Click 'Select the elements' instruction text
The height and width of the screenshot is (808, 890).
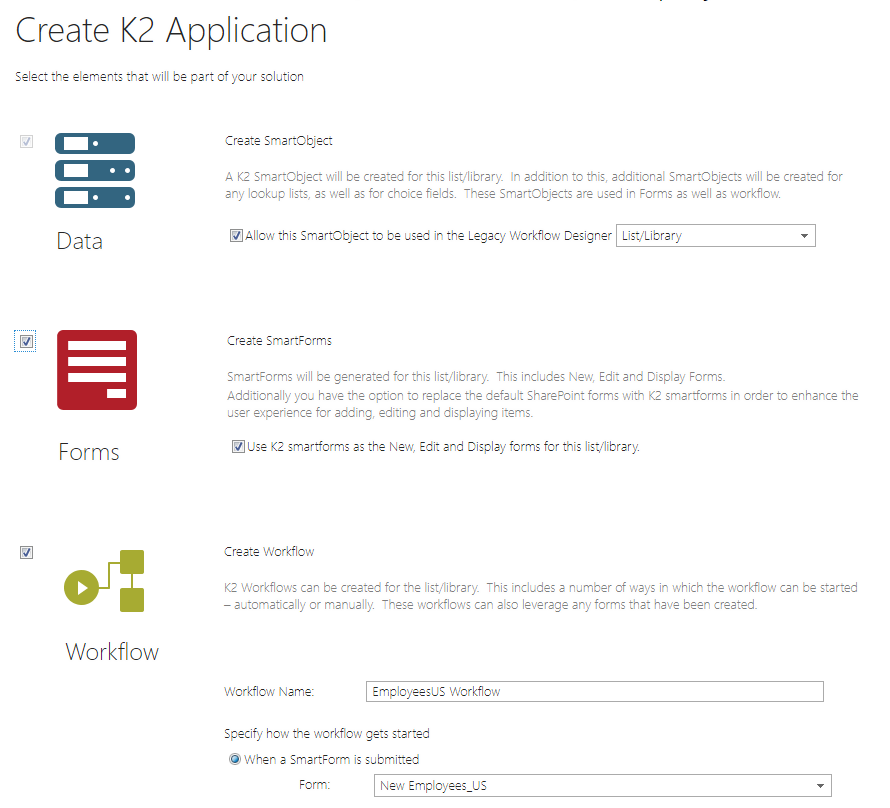(159, 77)
